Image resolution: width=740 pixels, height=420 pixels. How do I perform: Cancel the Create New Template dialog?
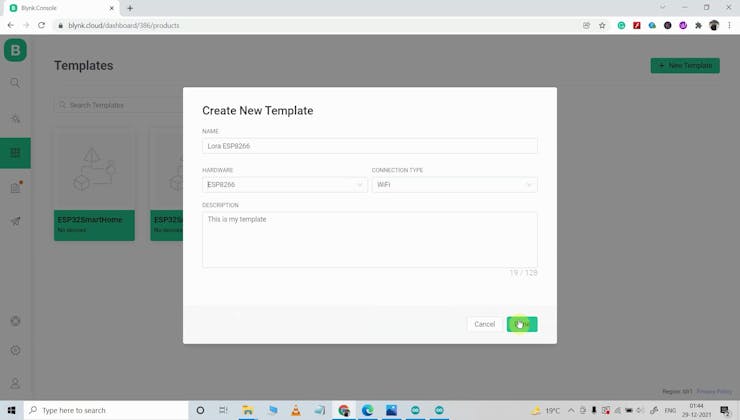pyautogui.click(x=484, y=324)
